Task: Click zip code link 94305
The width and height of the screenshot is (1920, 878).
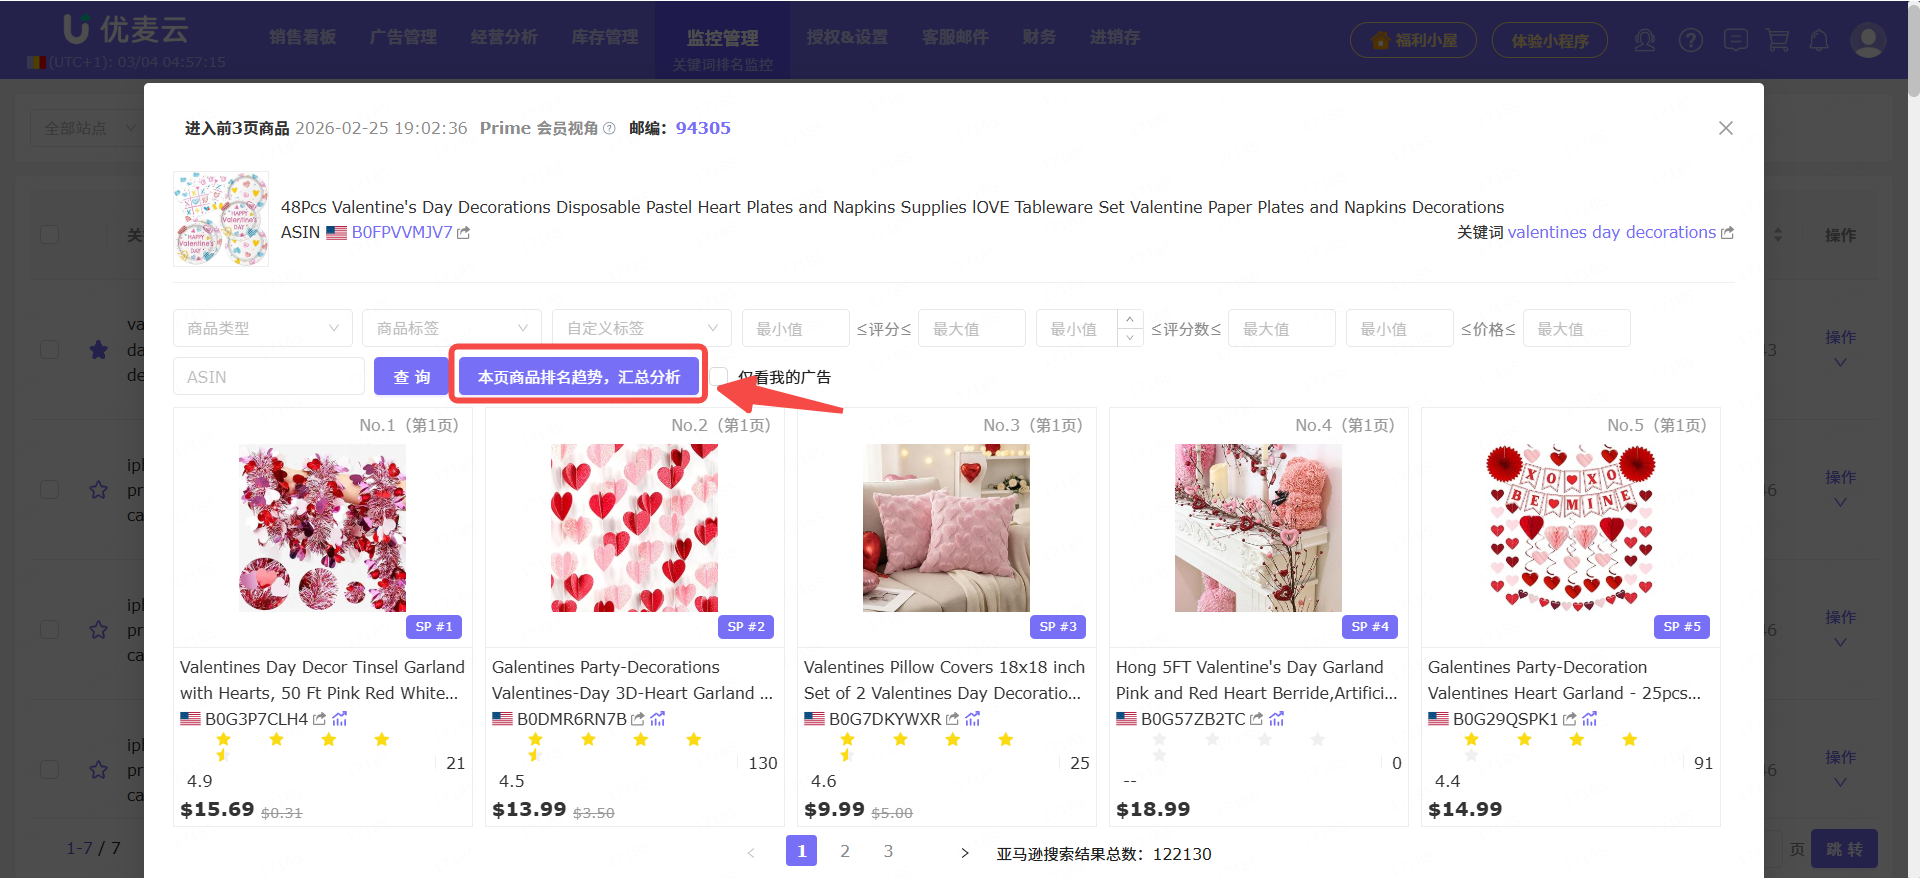Action: click(x=703, y=128)
